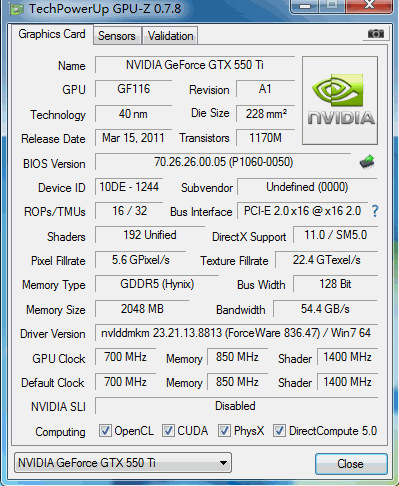Click the GPU Clock field 700 MHz

125,357
